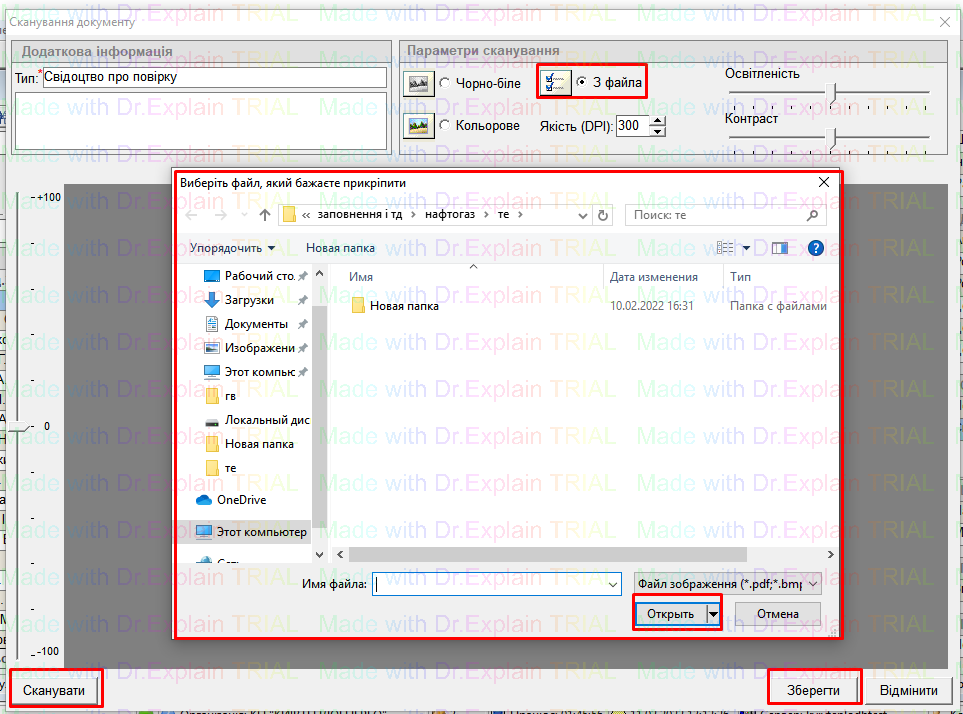Open the Упорядочить menu

tap(232, 248)
